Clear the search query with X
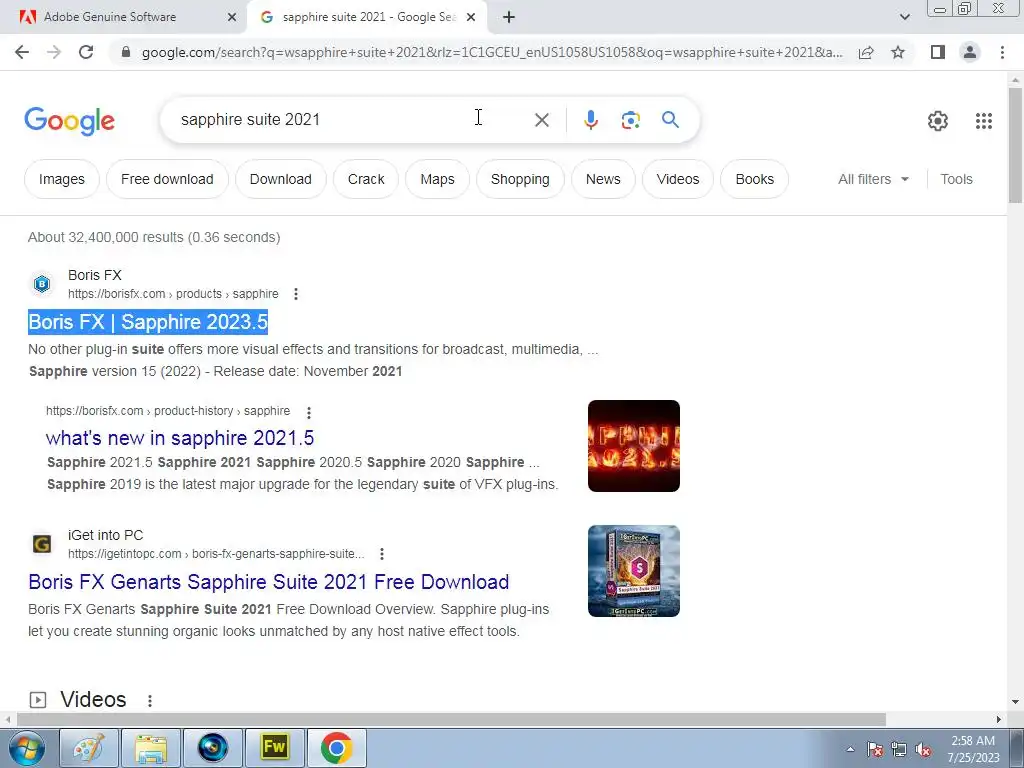The height and width of the screenshot is (768, 1024). tap(541, 120)
